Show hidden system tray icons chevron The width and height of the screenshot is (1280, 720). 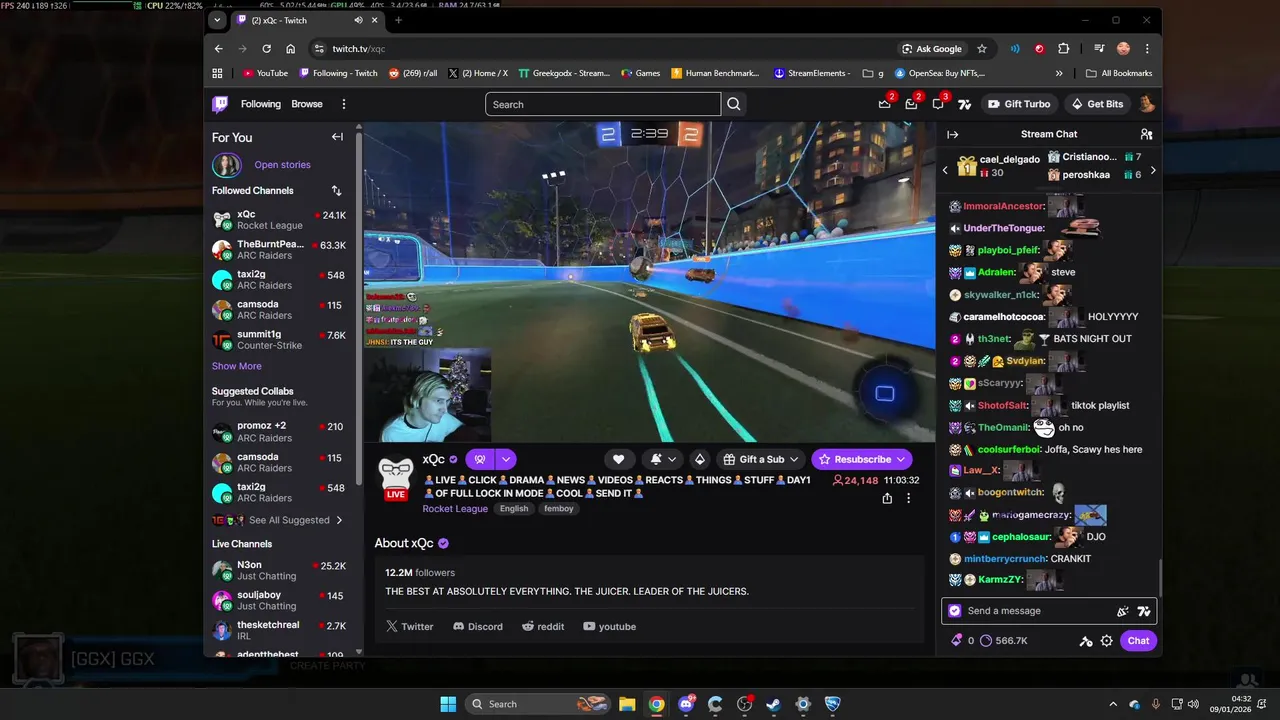[x=1113, y=704]
